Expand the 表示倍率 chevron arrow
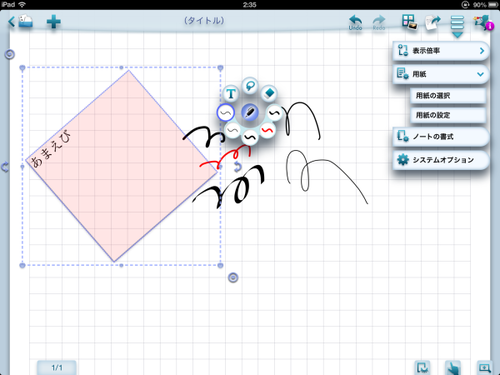 [482, 51]
